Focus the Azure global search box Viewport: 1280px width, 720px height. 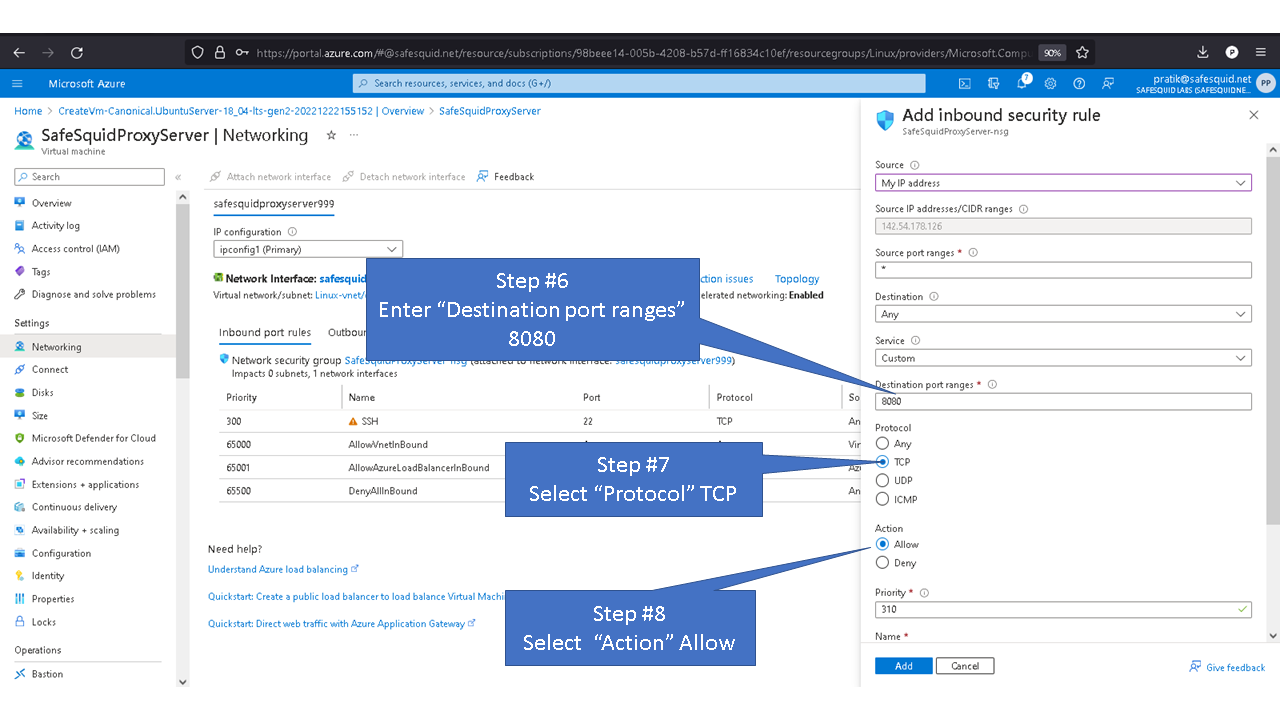point(639,84)
